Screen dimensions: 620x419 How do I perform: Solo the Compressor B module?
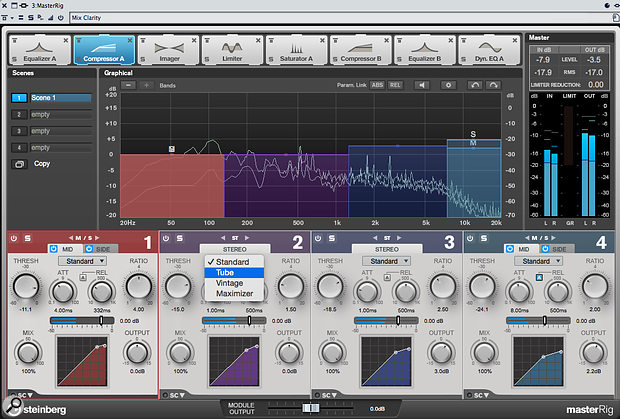[x=335, y=59]
